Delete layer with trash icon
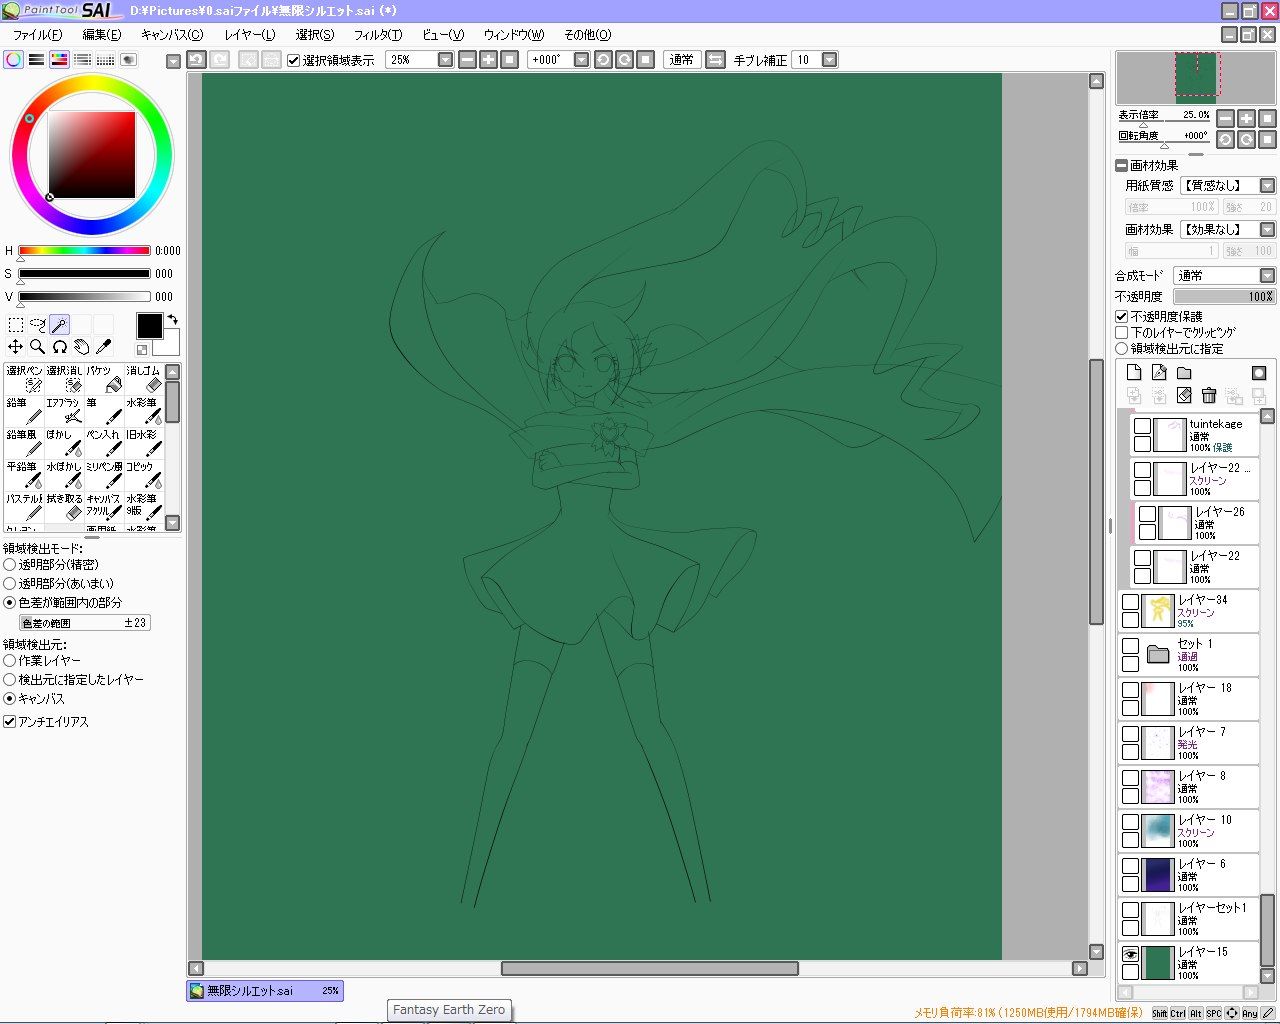This screenshot has width=1280, height=1024. click(x=1209, y=396)
